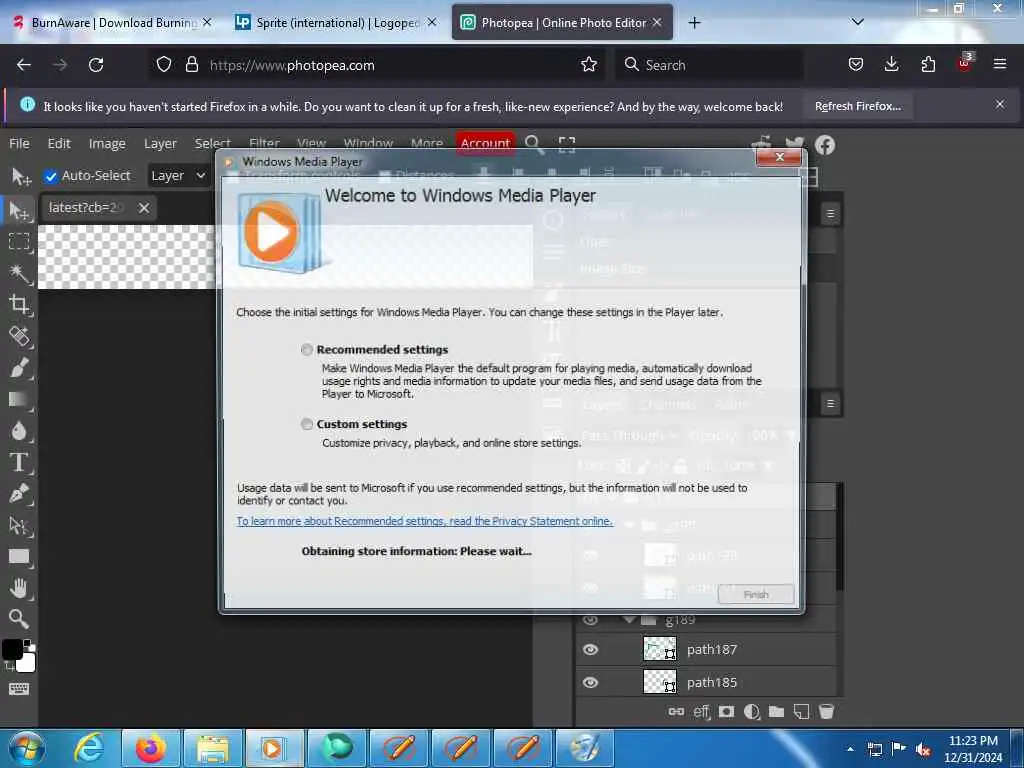Screen dimensions: 1024x768
Task: Open the Windows Start button
Action: click(x=27, y=748)
